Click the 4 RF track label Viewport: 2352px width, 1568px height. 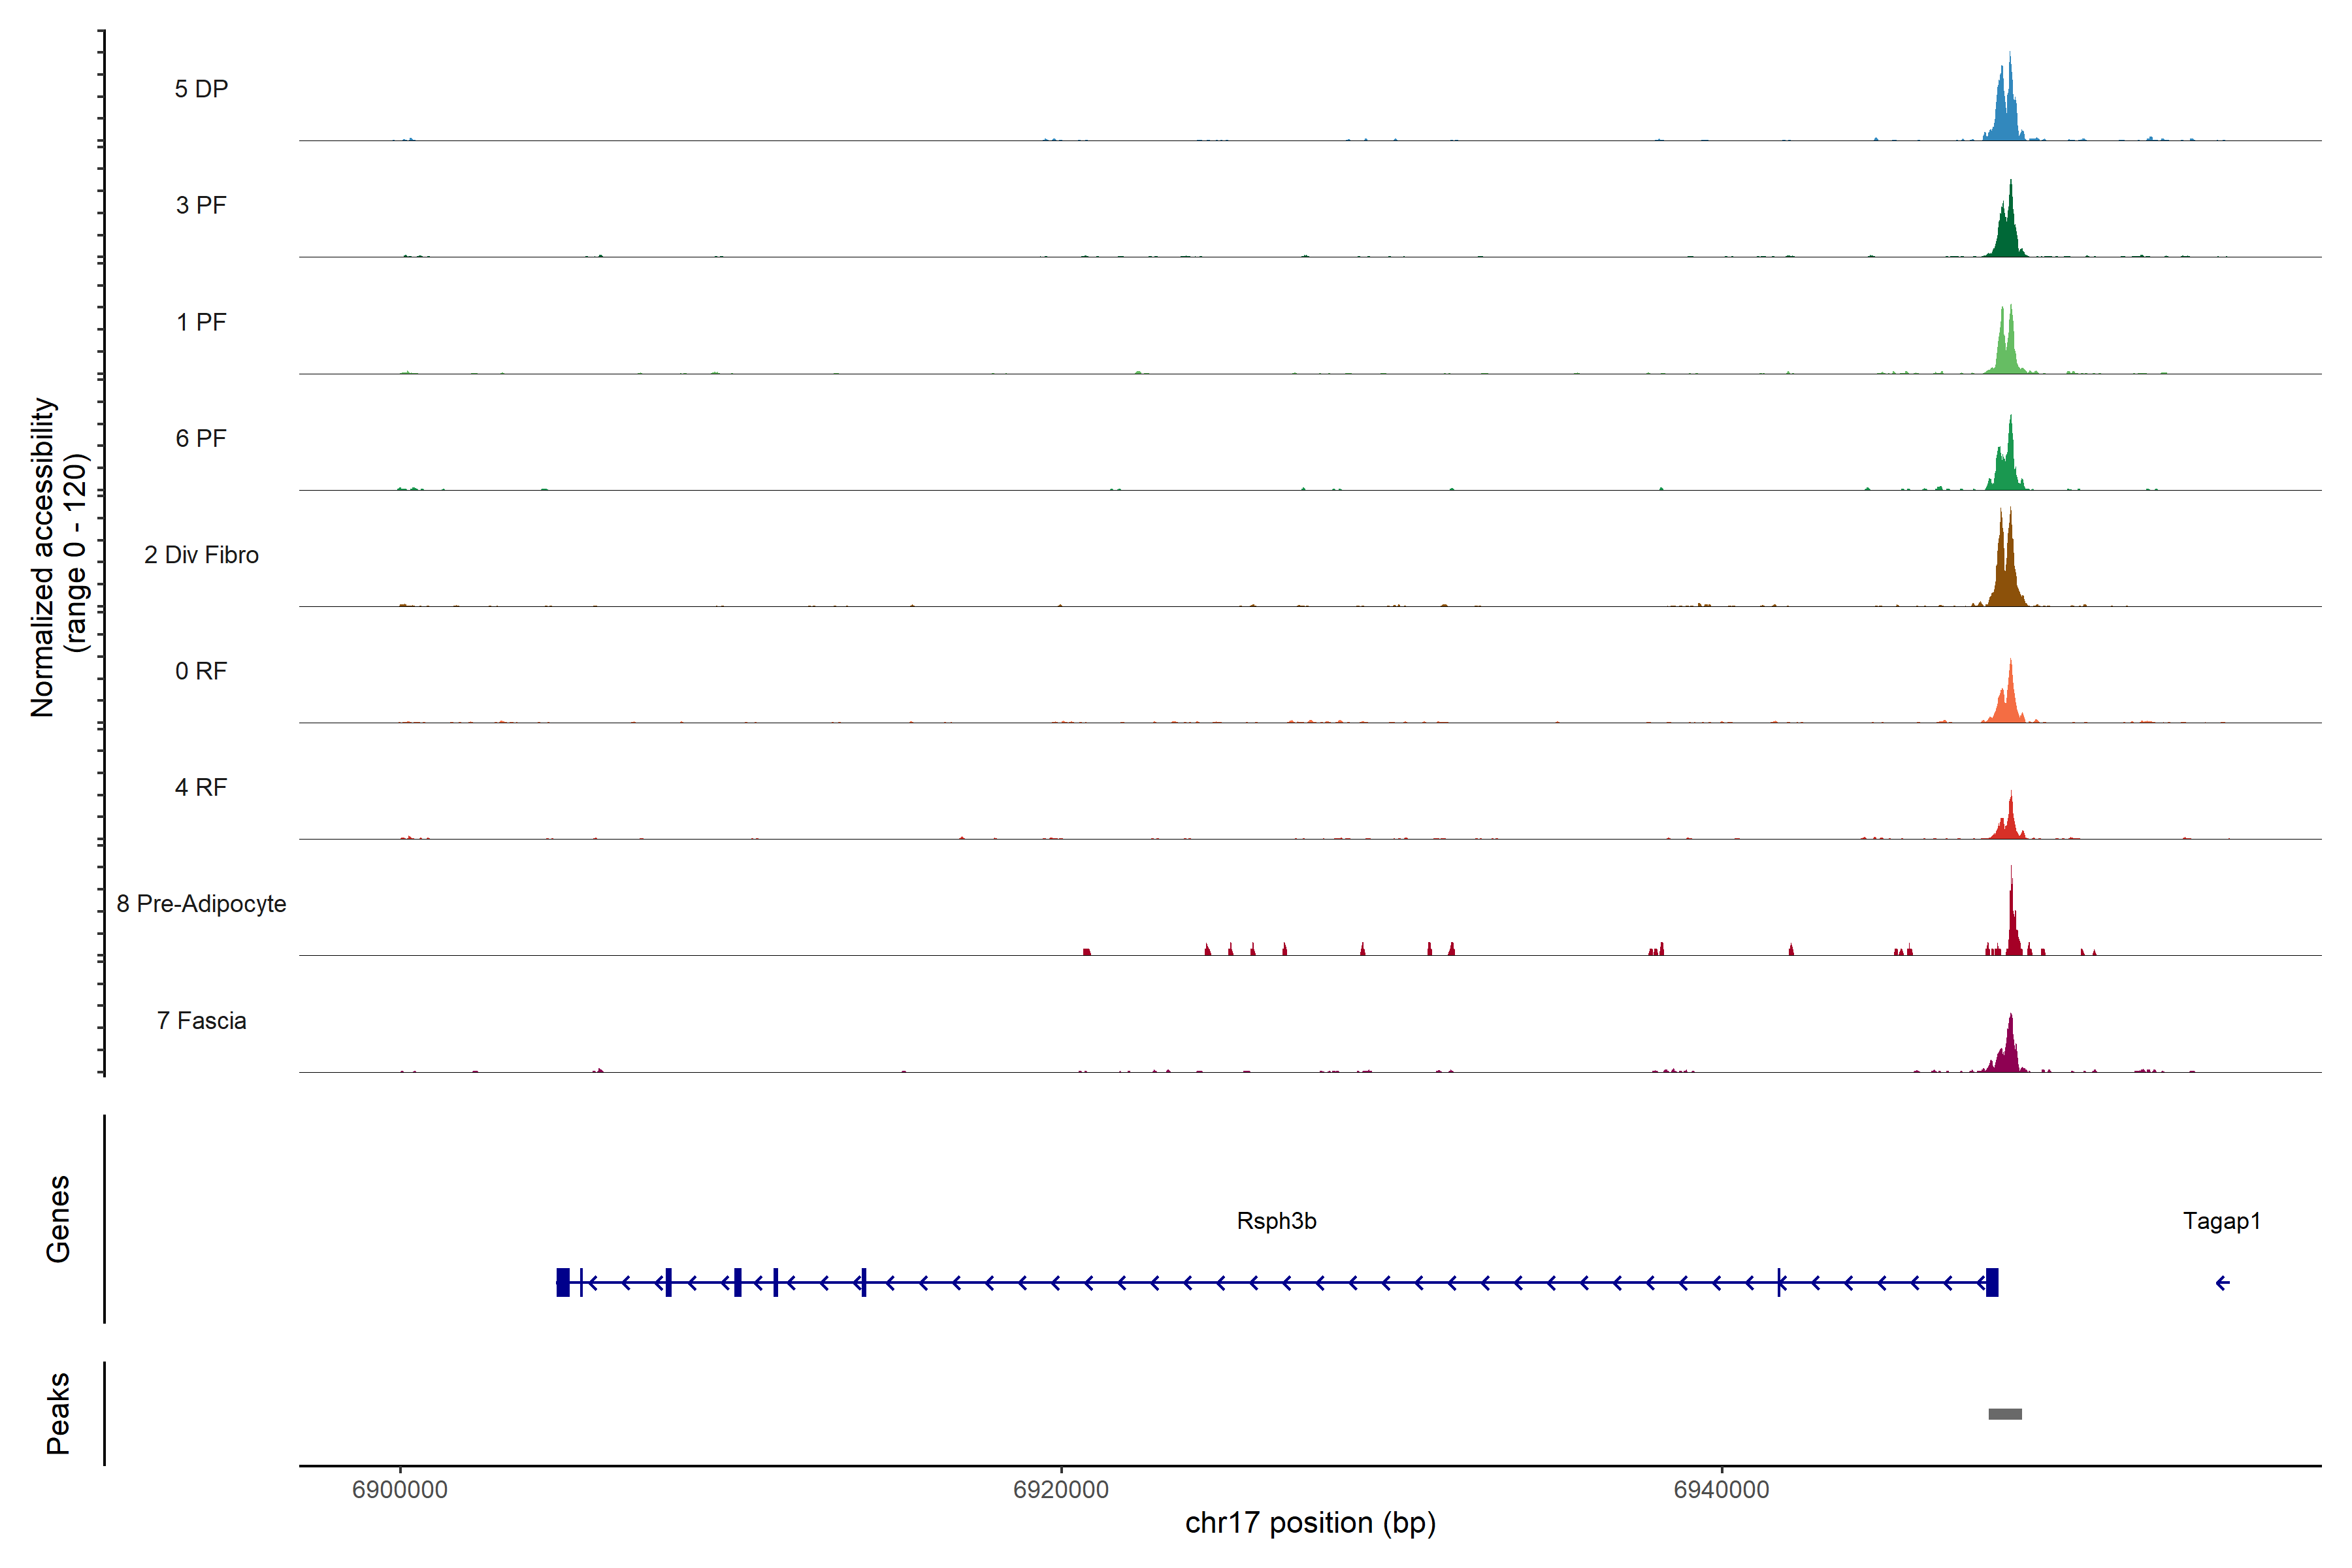(201, 787)
